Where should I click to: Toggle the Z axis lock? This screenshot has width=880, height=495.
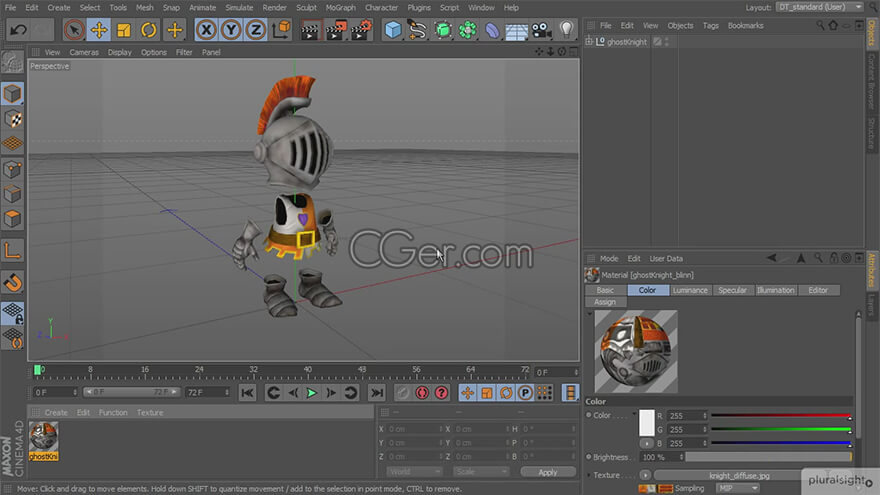(x=255, y=30)
